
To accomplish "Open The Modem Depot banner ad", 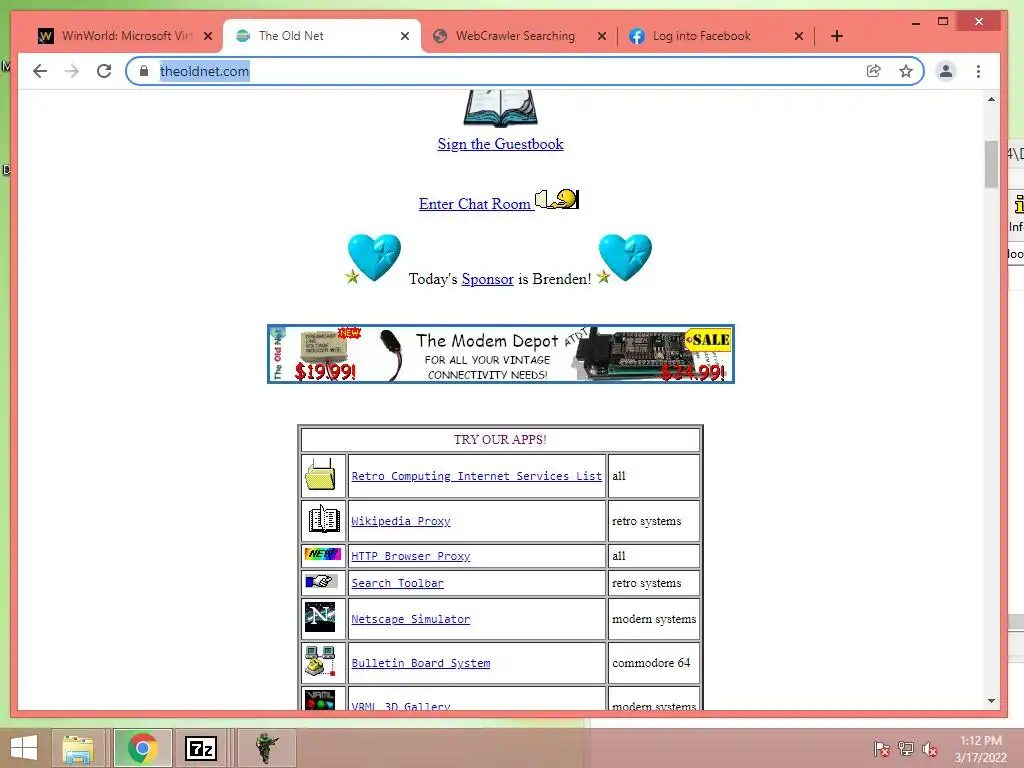I will click(x=501, y=354).
